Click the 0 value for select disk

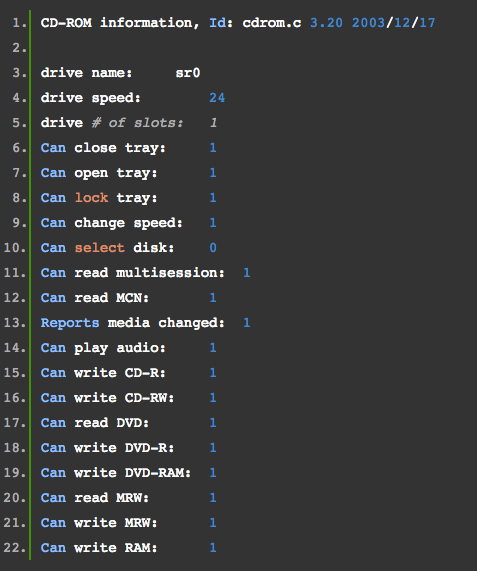coord(213,248)
